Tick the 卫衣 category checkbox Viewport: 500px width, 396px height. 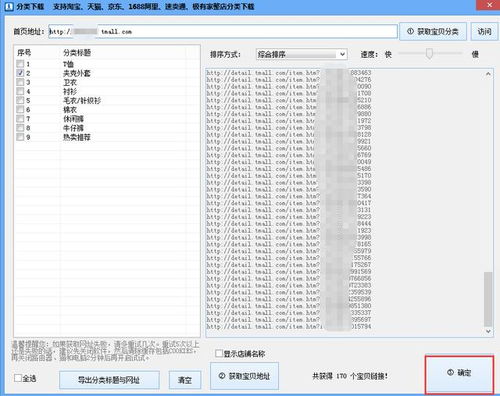click(20, 82)
